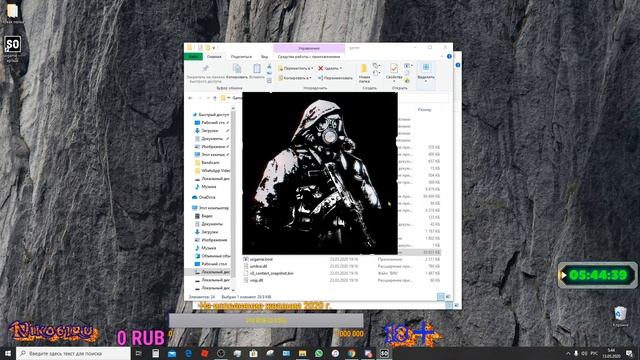Click the taskbar search box
The width and height of the screenshot is (640, 360).
point(73,353)
